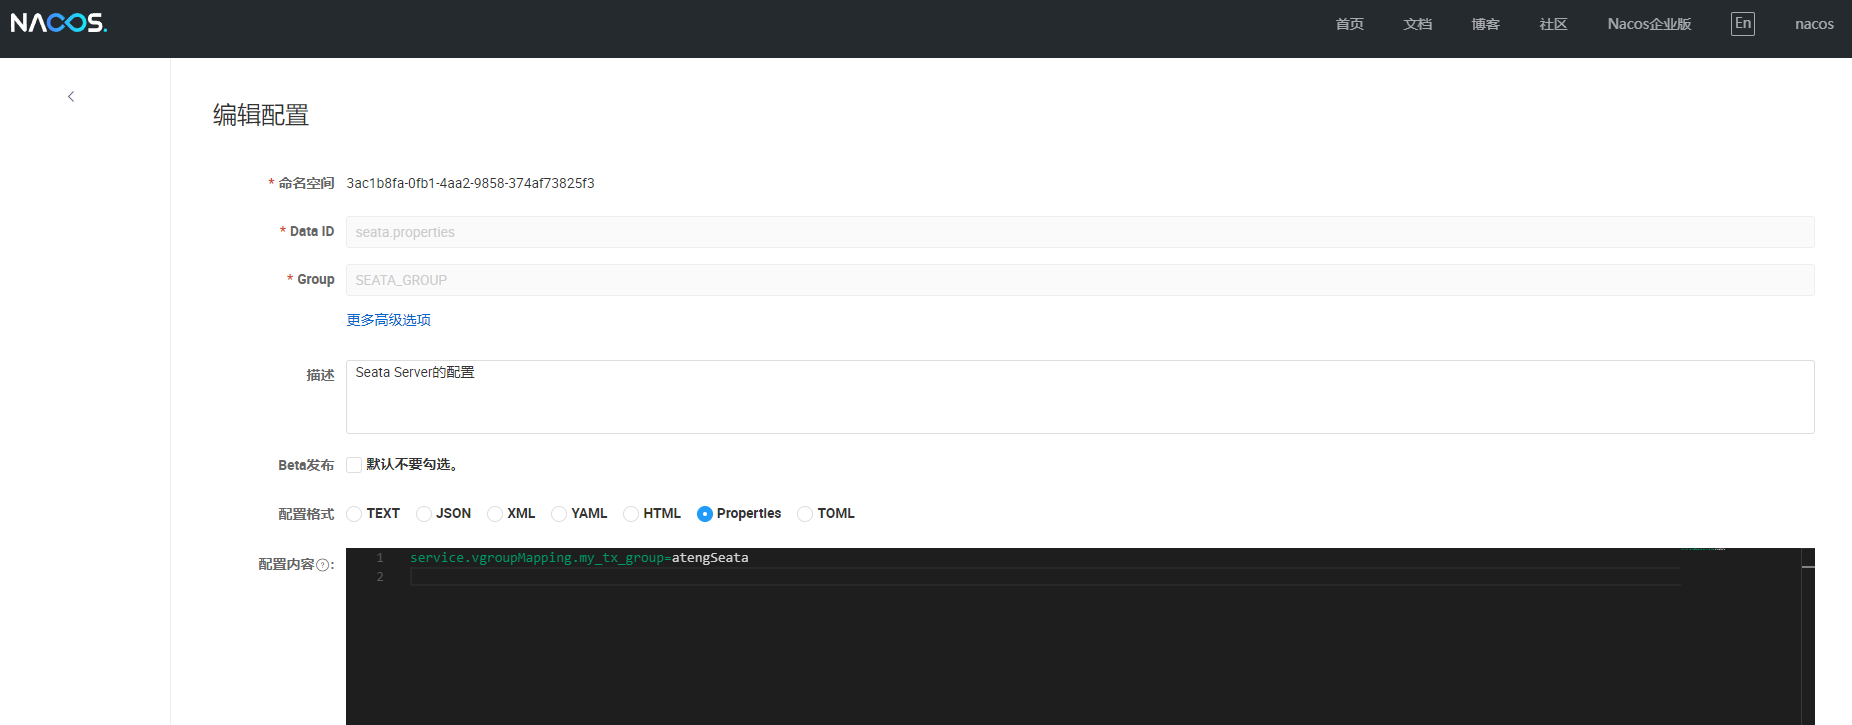Choose the YAML format option
Viewport: 1852px width, 725px height.
point(559,514)
